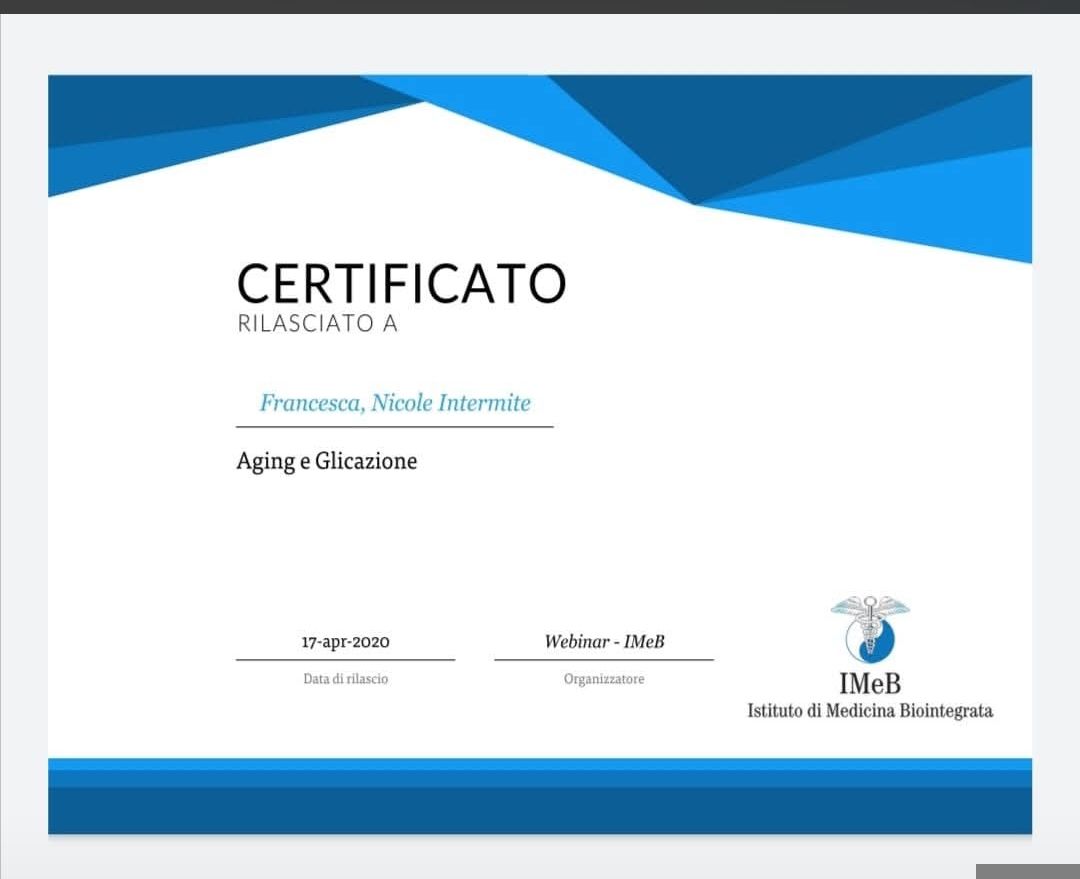Viewport: 1080px width, 879px height.
Task: Click the Webinar - IMeB organizer value
Action: tap(604, 642)
